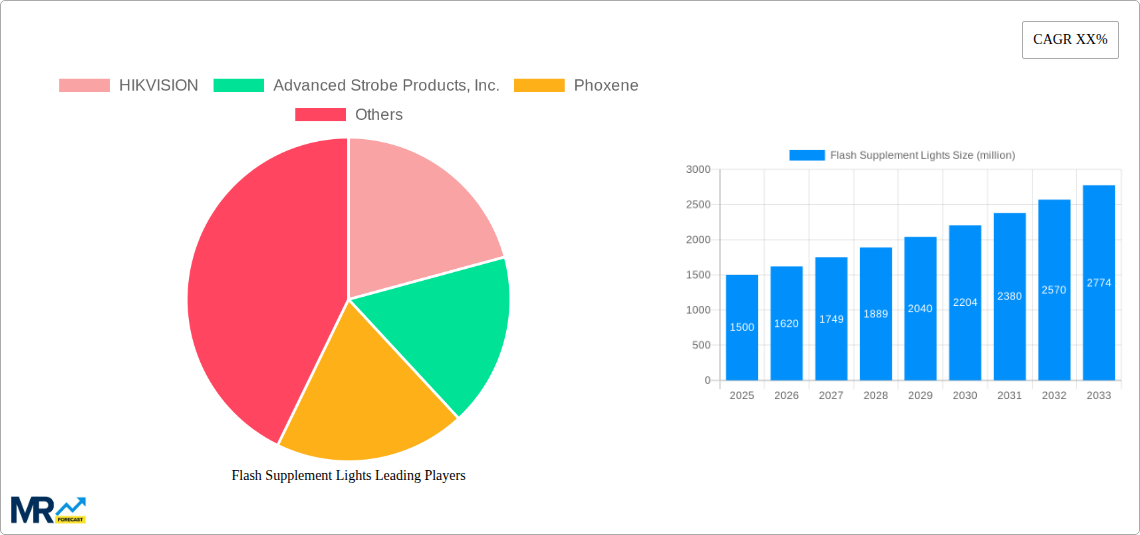Click Flash Supplement Lights Size (million) label
This screenshot has height=535, width=1140.
923,155
